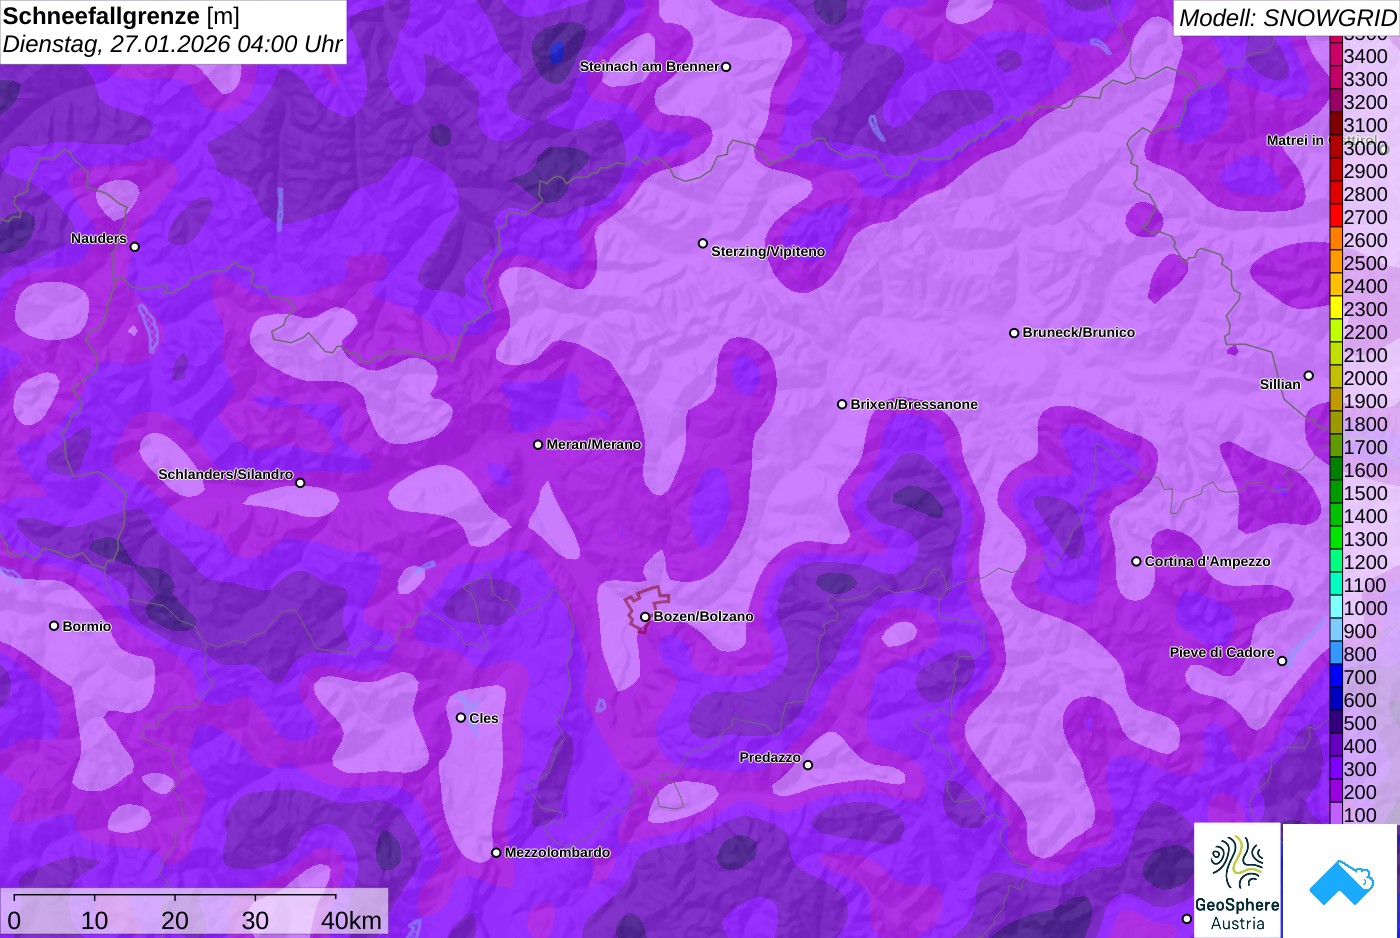Select the 1500 m green legend swatch
The height and width of the screenshot is (938, 1400).
[x=1335, y=492]
